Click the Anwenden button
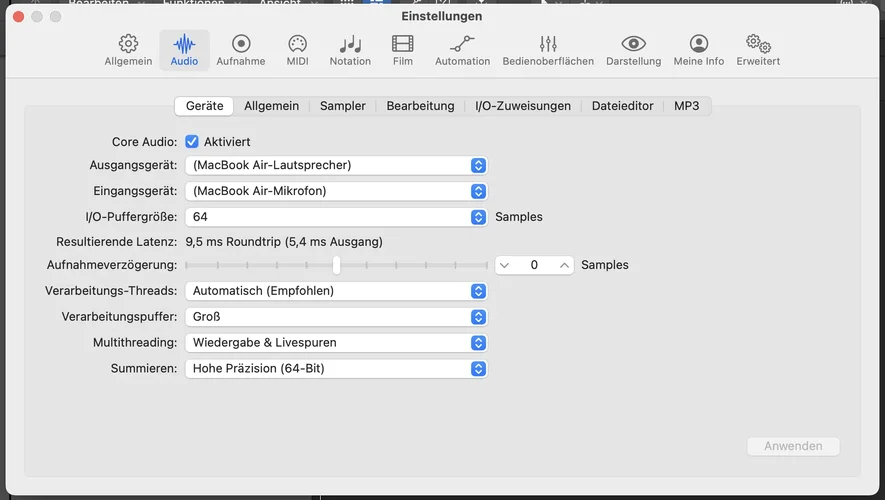The height and width of the screenshot is (500, 885). (793, 446)
